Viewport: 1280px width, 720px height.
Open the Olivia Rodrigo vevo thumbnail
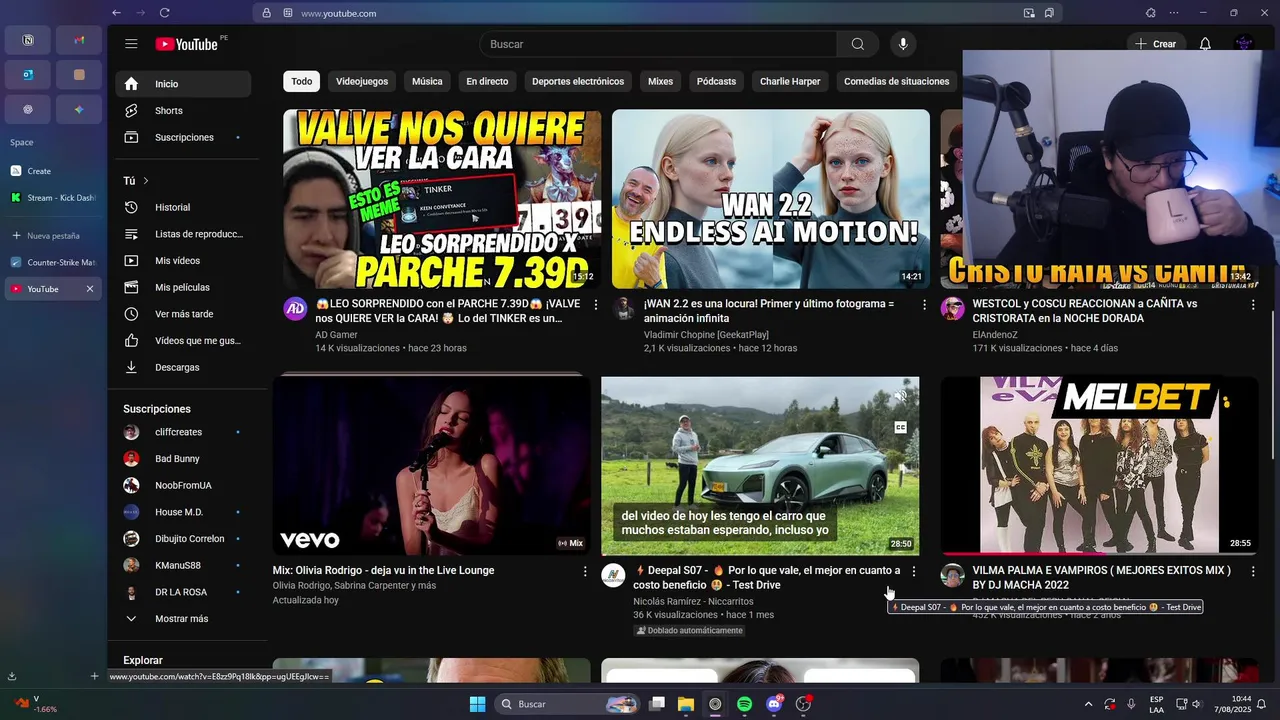[431, 466]
